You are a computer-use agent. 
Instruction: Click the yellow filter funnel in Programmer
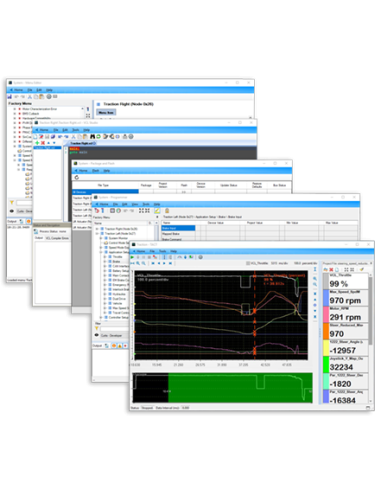coord(97,329)
